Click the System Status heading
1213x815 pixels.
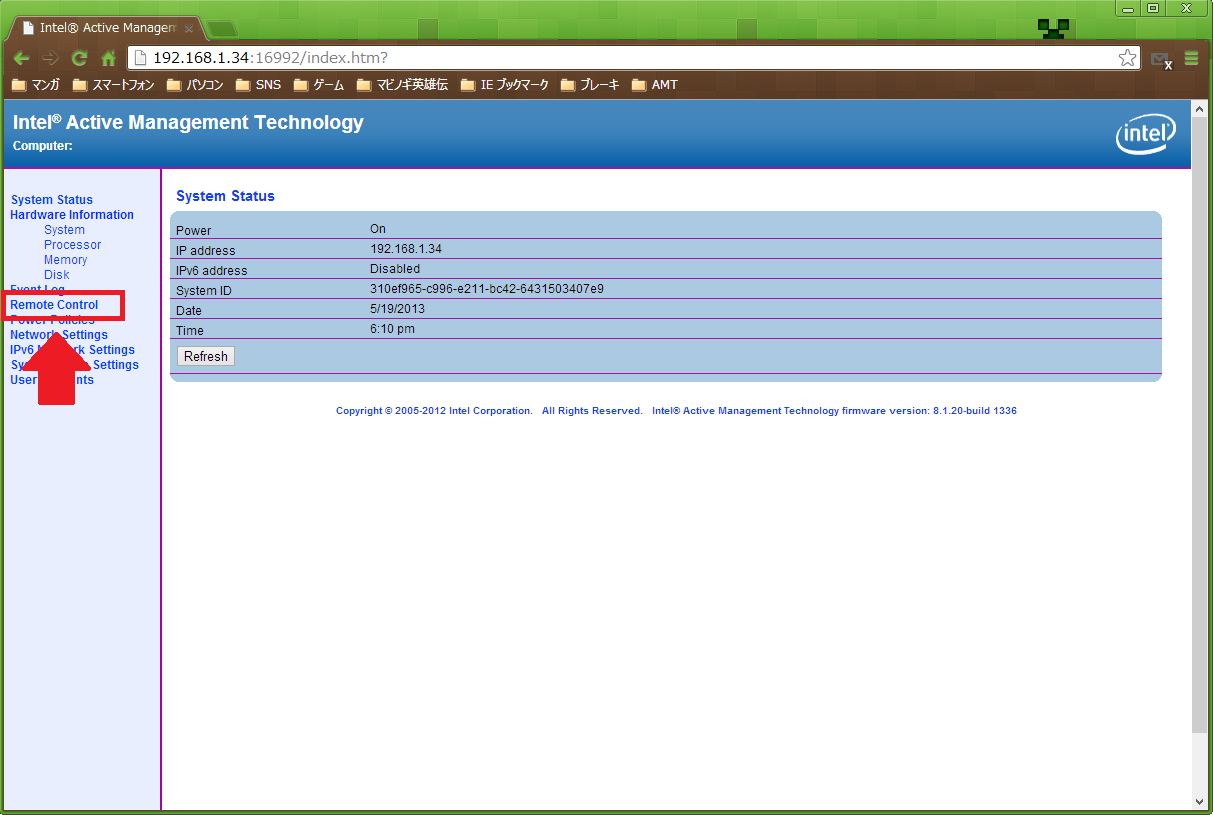[225, 196]
